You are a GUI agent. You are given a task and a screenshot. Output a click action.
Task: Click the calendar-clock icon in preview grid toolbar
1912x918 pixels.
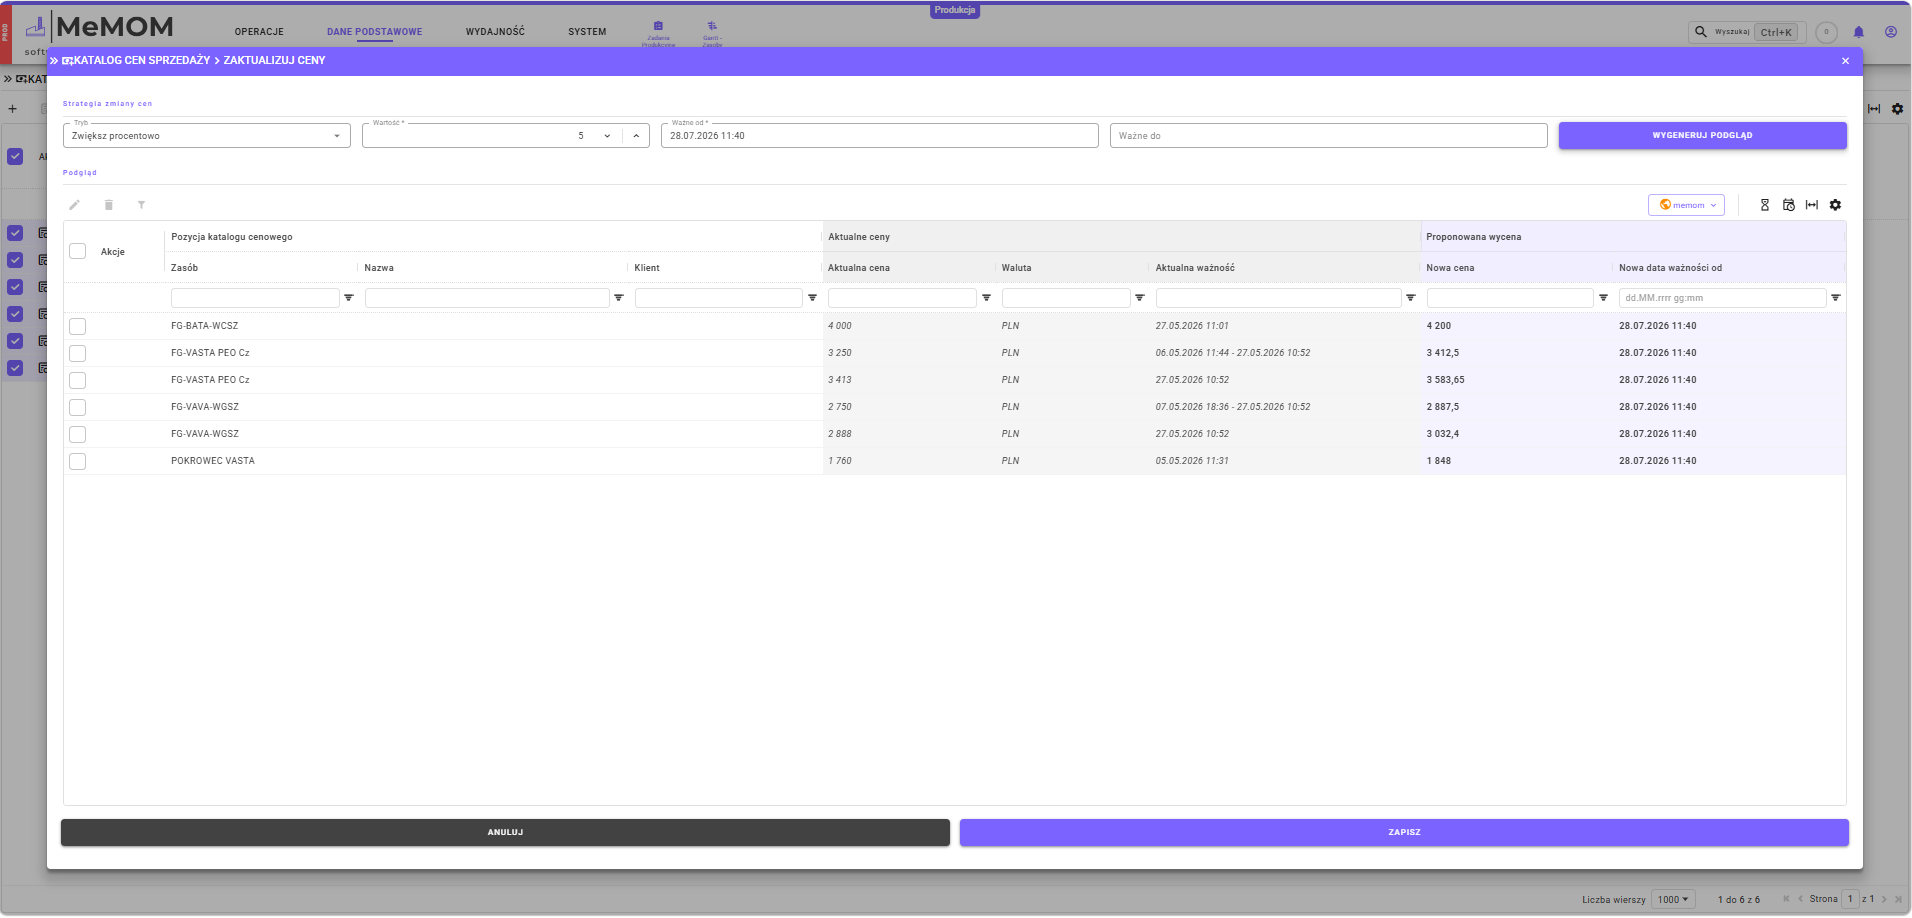point(1789,205)
